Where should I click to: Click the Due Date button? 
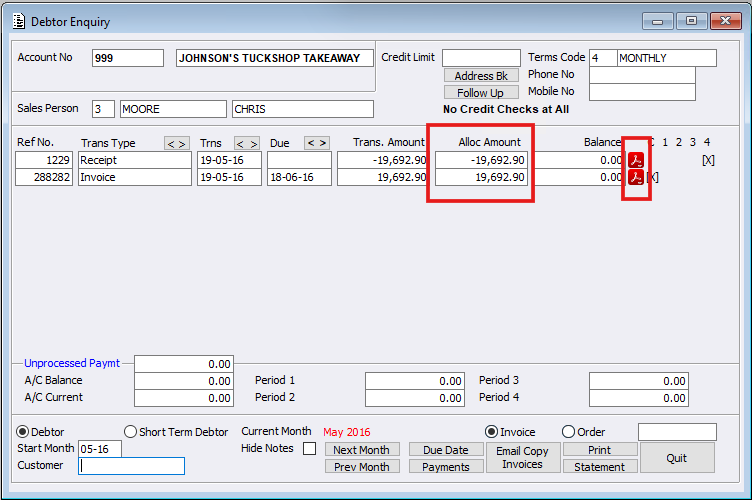pos(446,450)
